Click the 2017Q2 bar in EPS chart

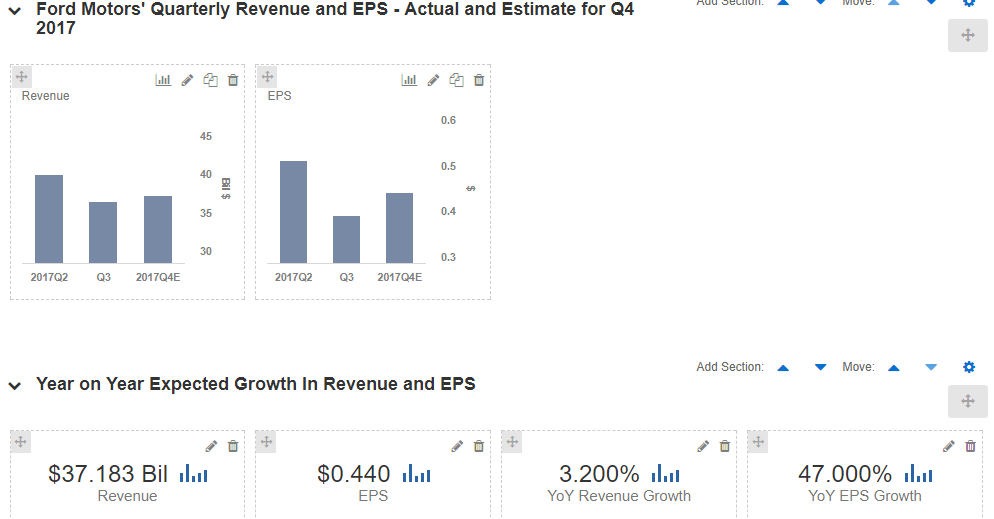[x=294, y=212]
